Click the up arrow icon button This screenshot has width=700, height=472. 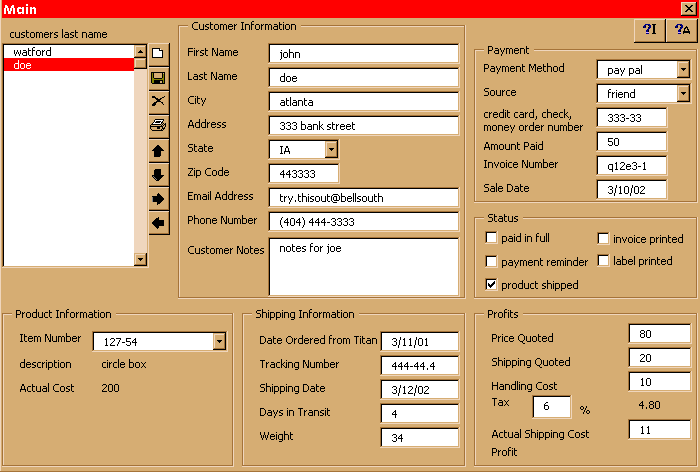point(158,150)
